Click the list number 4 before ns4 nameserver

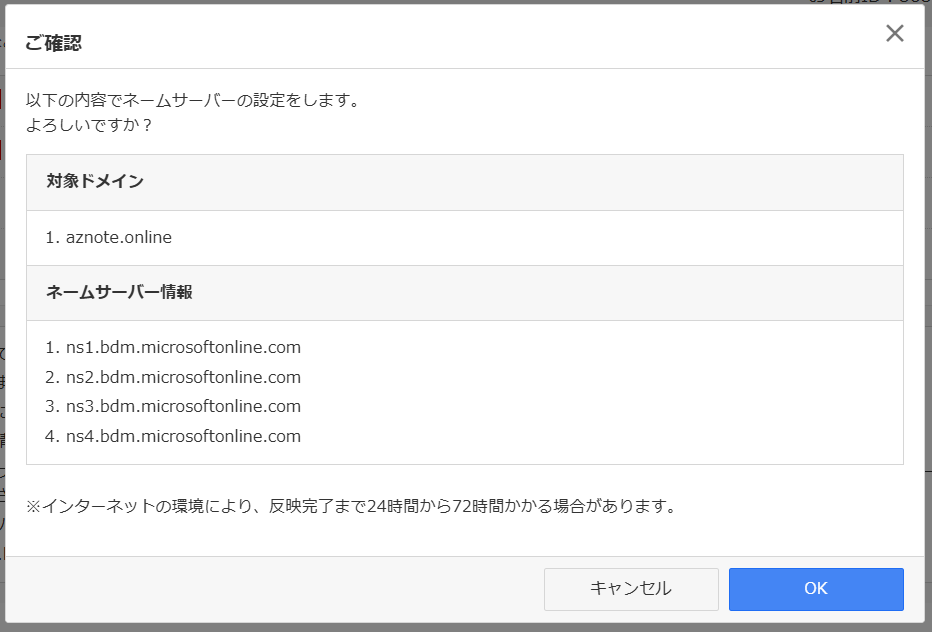[53, 436]
